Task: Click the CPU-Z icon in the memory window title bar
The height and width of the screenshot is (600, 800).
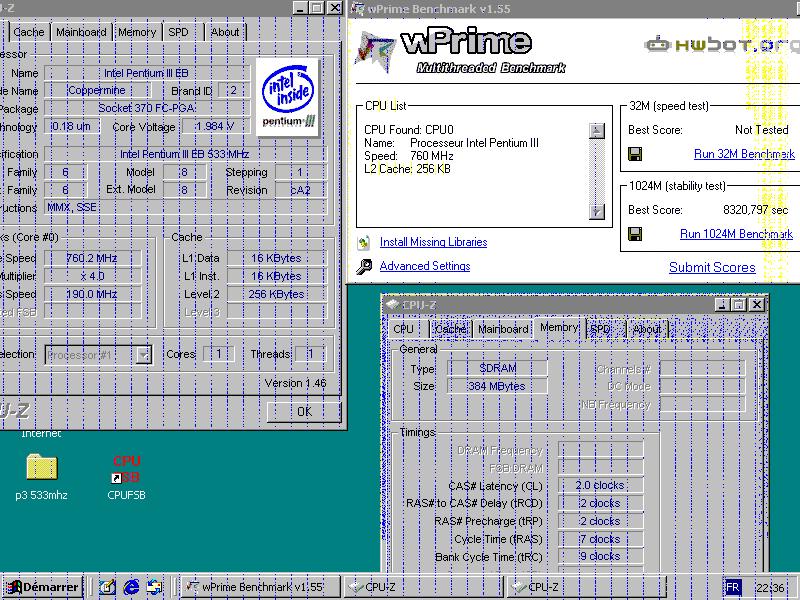Action: coord(392,305)
